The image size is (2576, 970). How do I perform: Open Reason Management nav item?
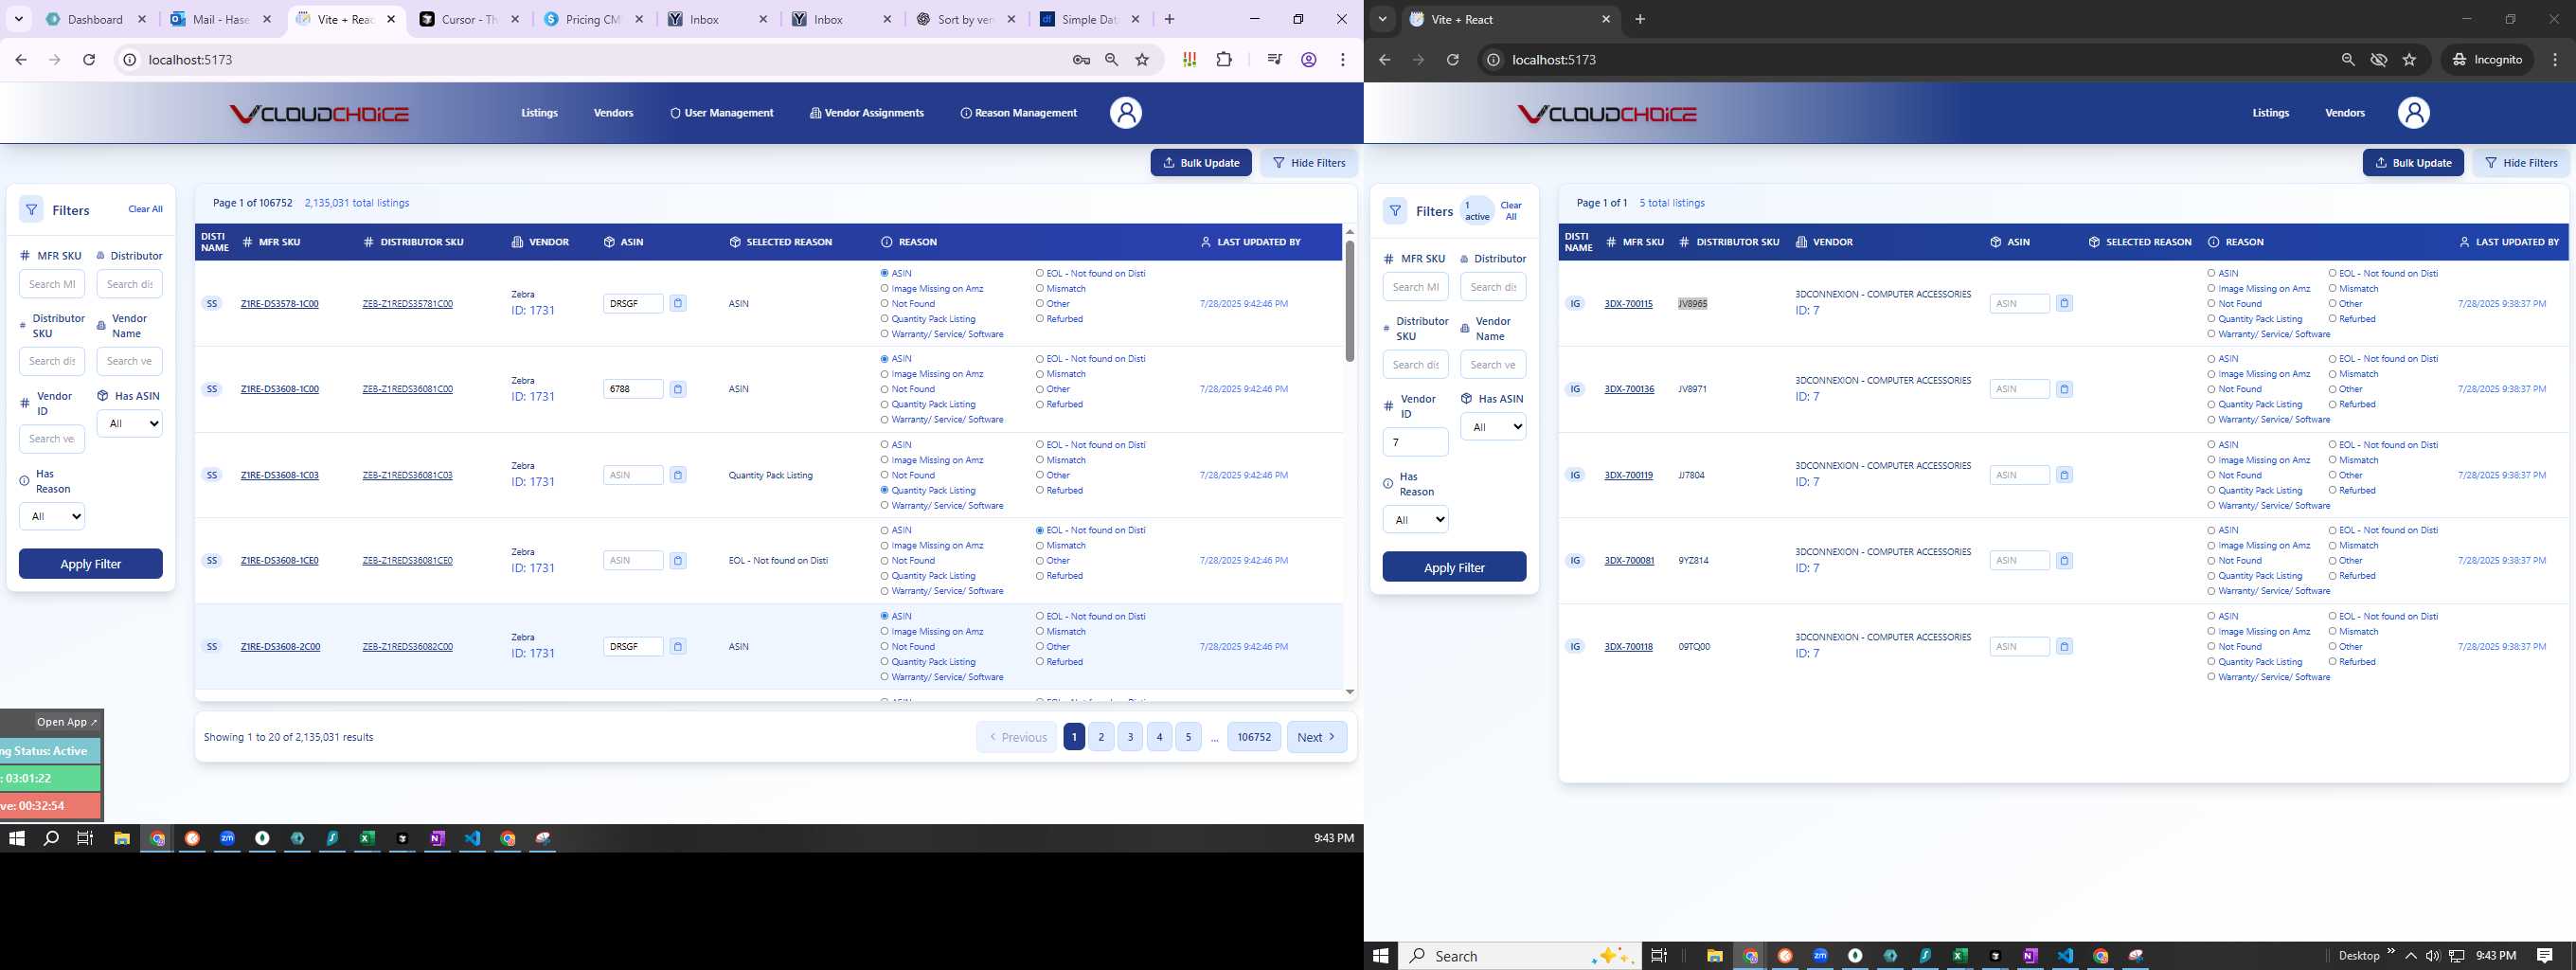[x=1018, y=113]
